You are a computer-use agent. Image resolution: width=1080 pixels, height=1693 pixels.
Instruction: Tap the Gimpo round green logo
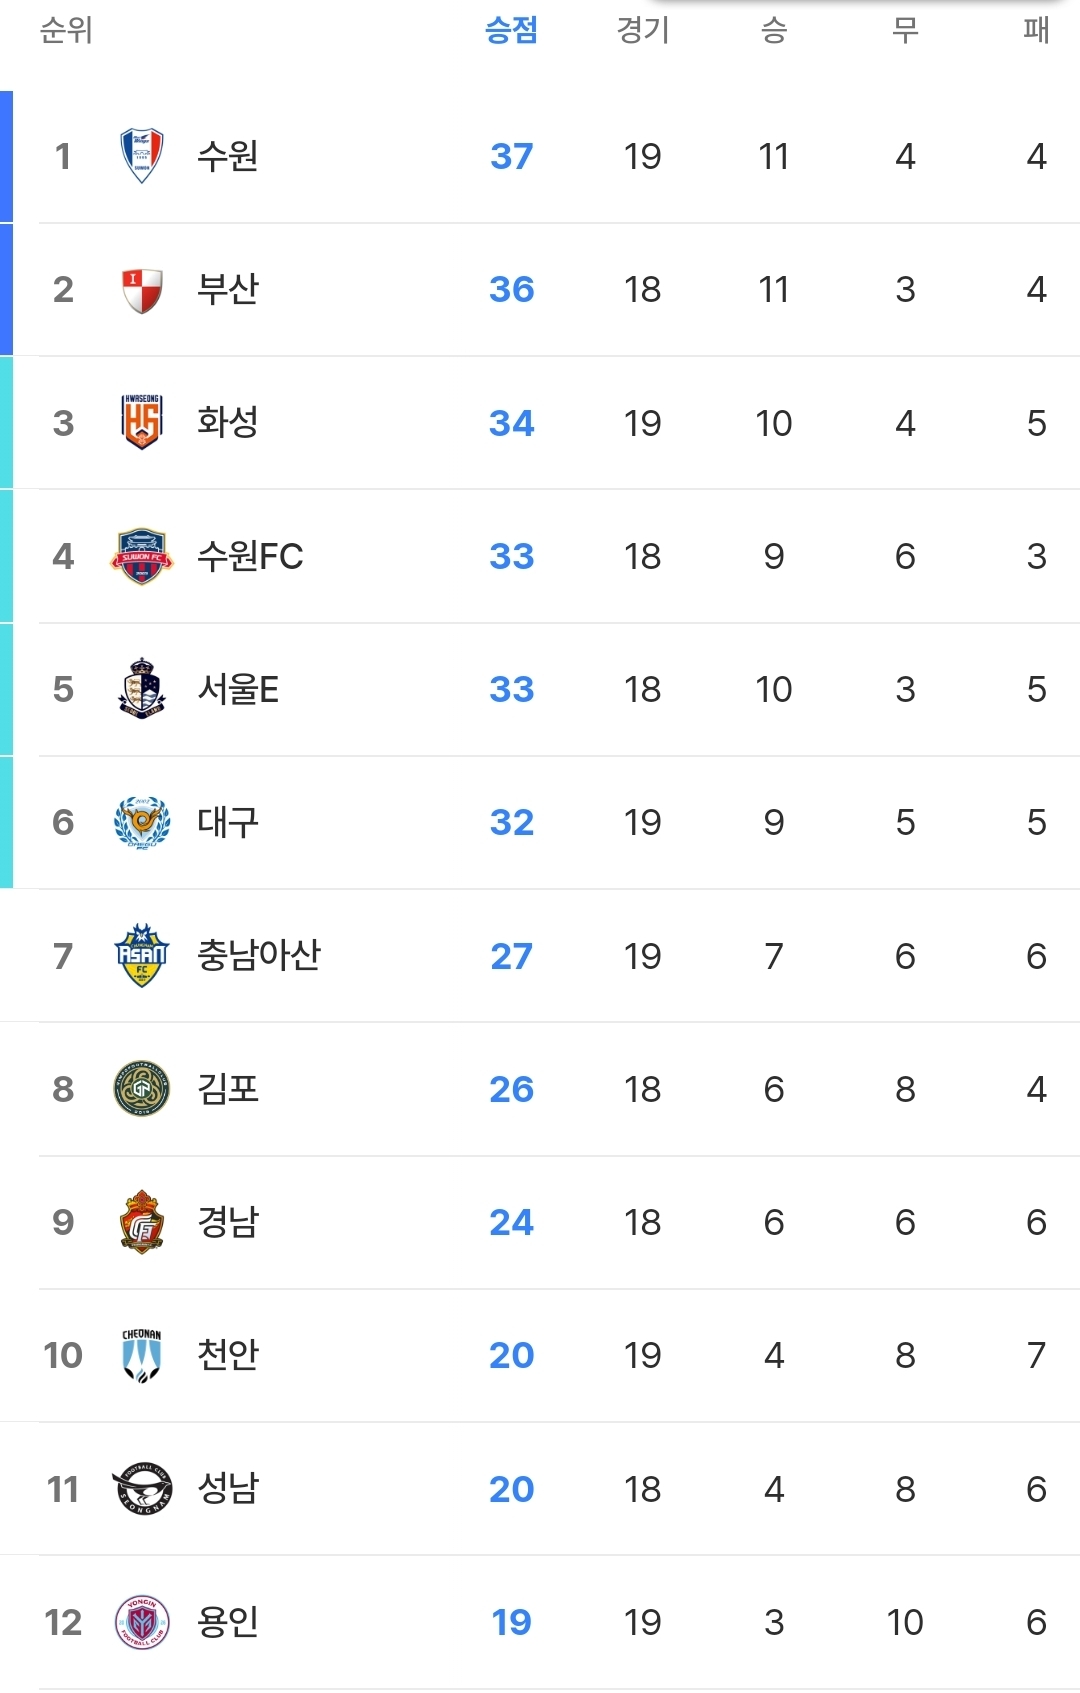[142, 1089]
